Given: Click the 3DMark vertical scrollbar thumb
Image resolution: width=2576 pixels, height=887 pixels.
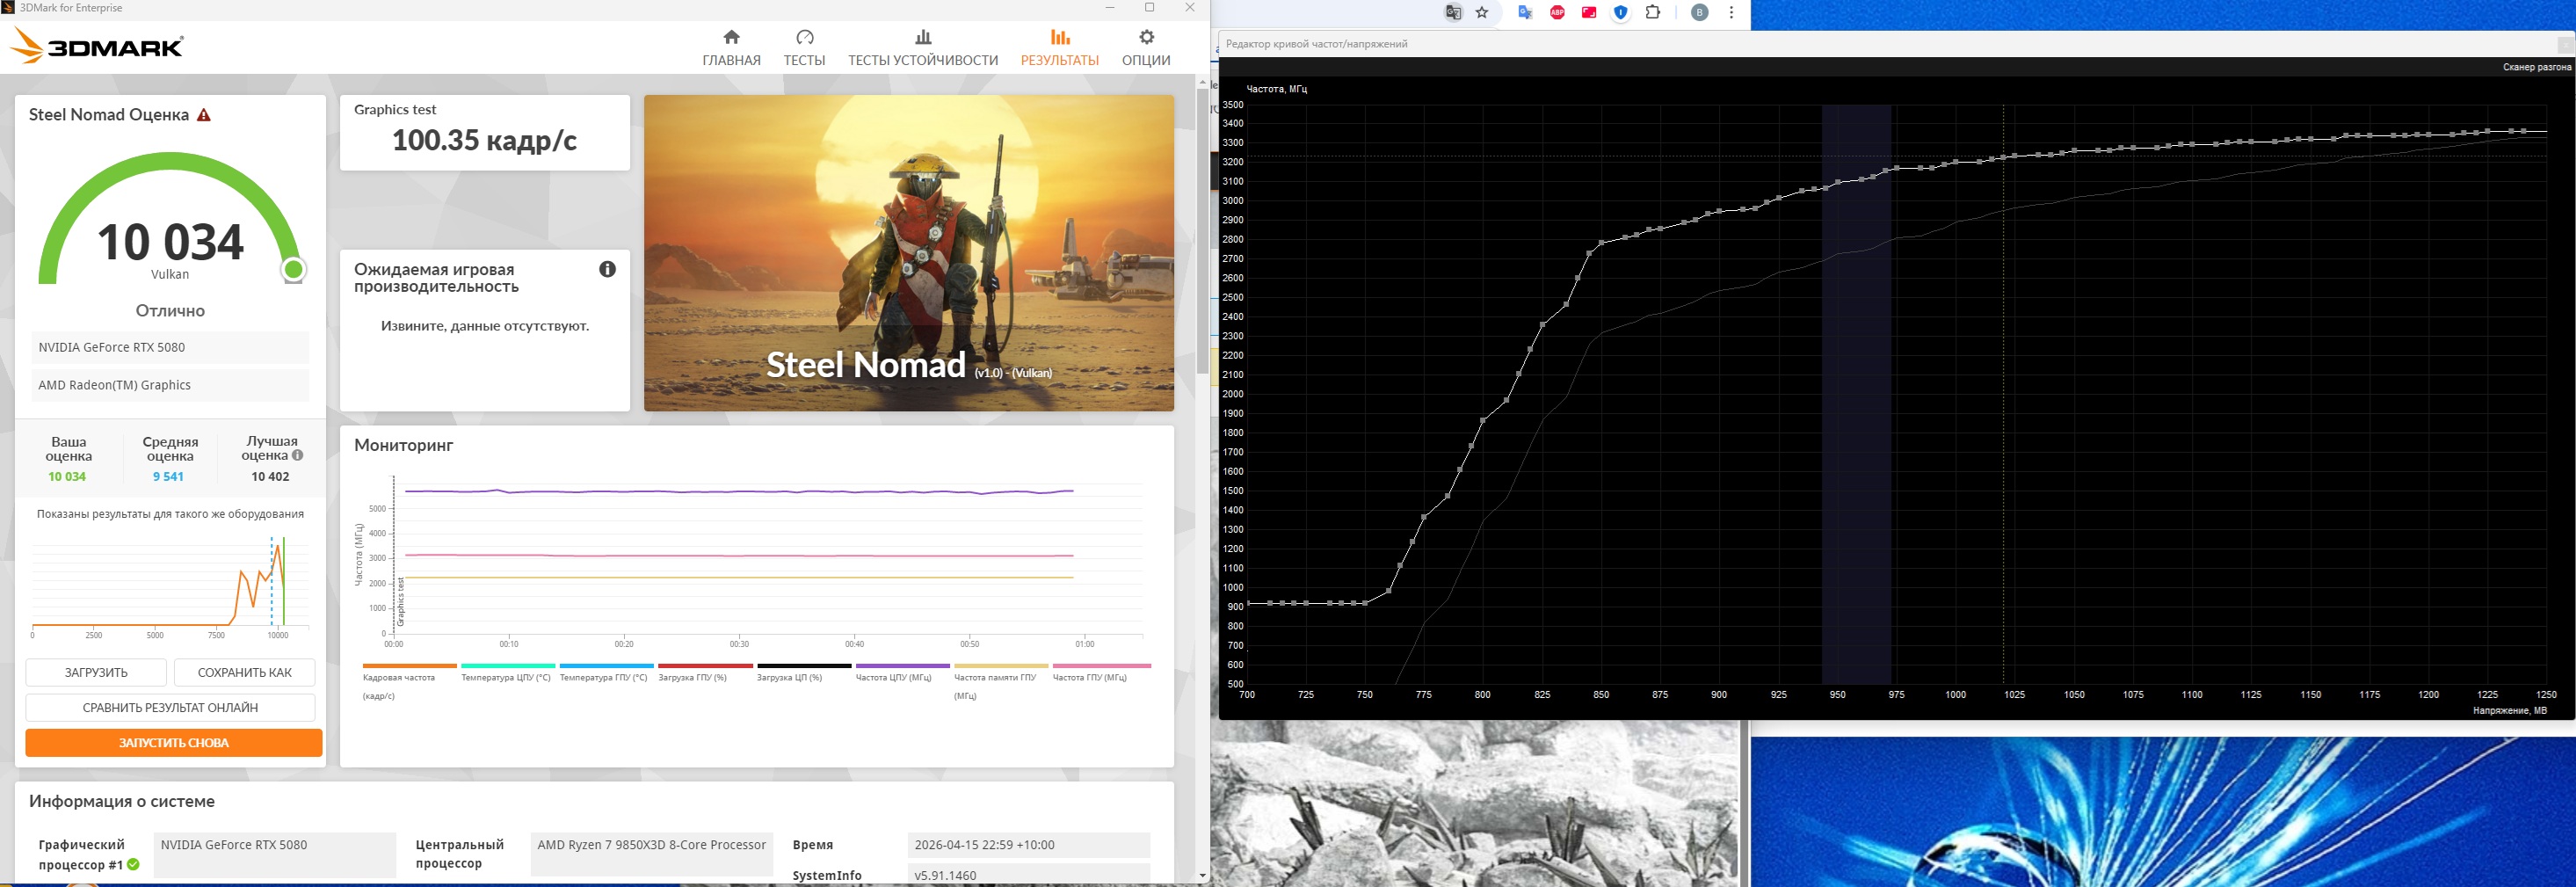Looking at the screenshot, I should (x=1202, y=230).
